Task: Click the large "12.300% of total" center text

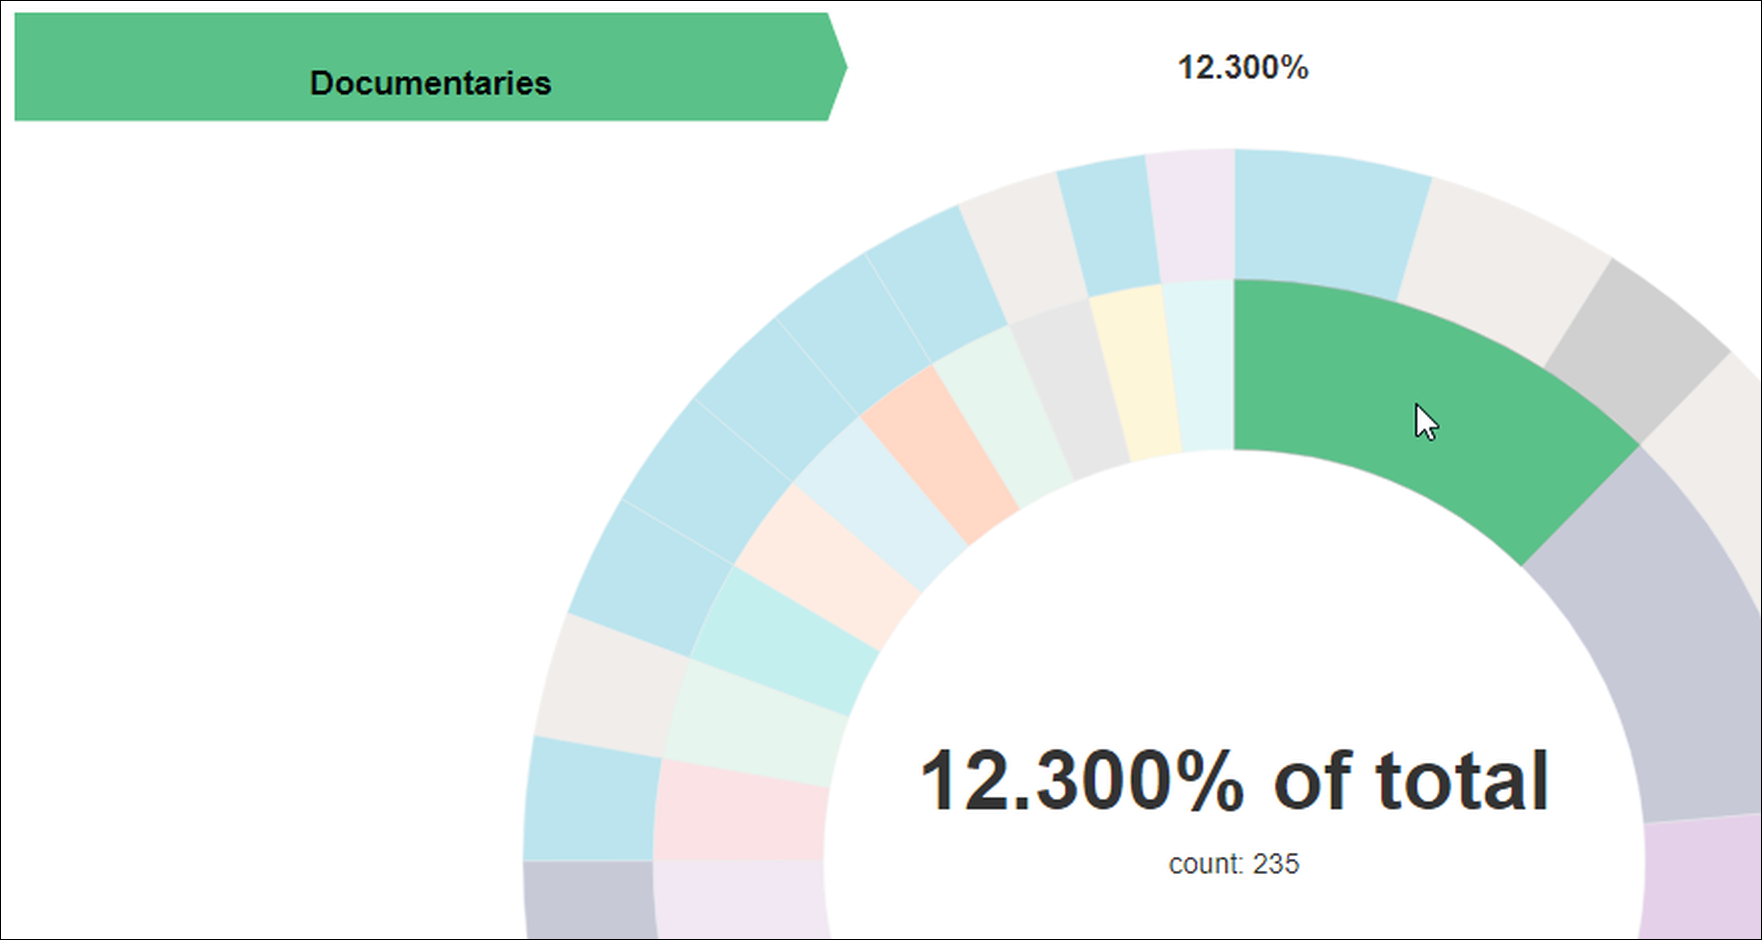Action: [x=1234, y=780]
